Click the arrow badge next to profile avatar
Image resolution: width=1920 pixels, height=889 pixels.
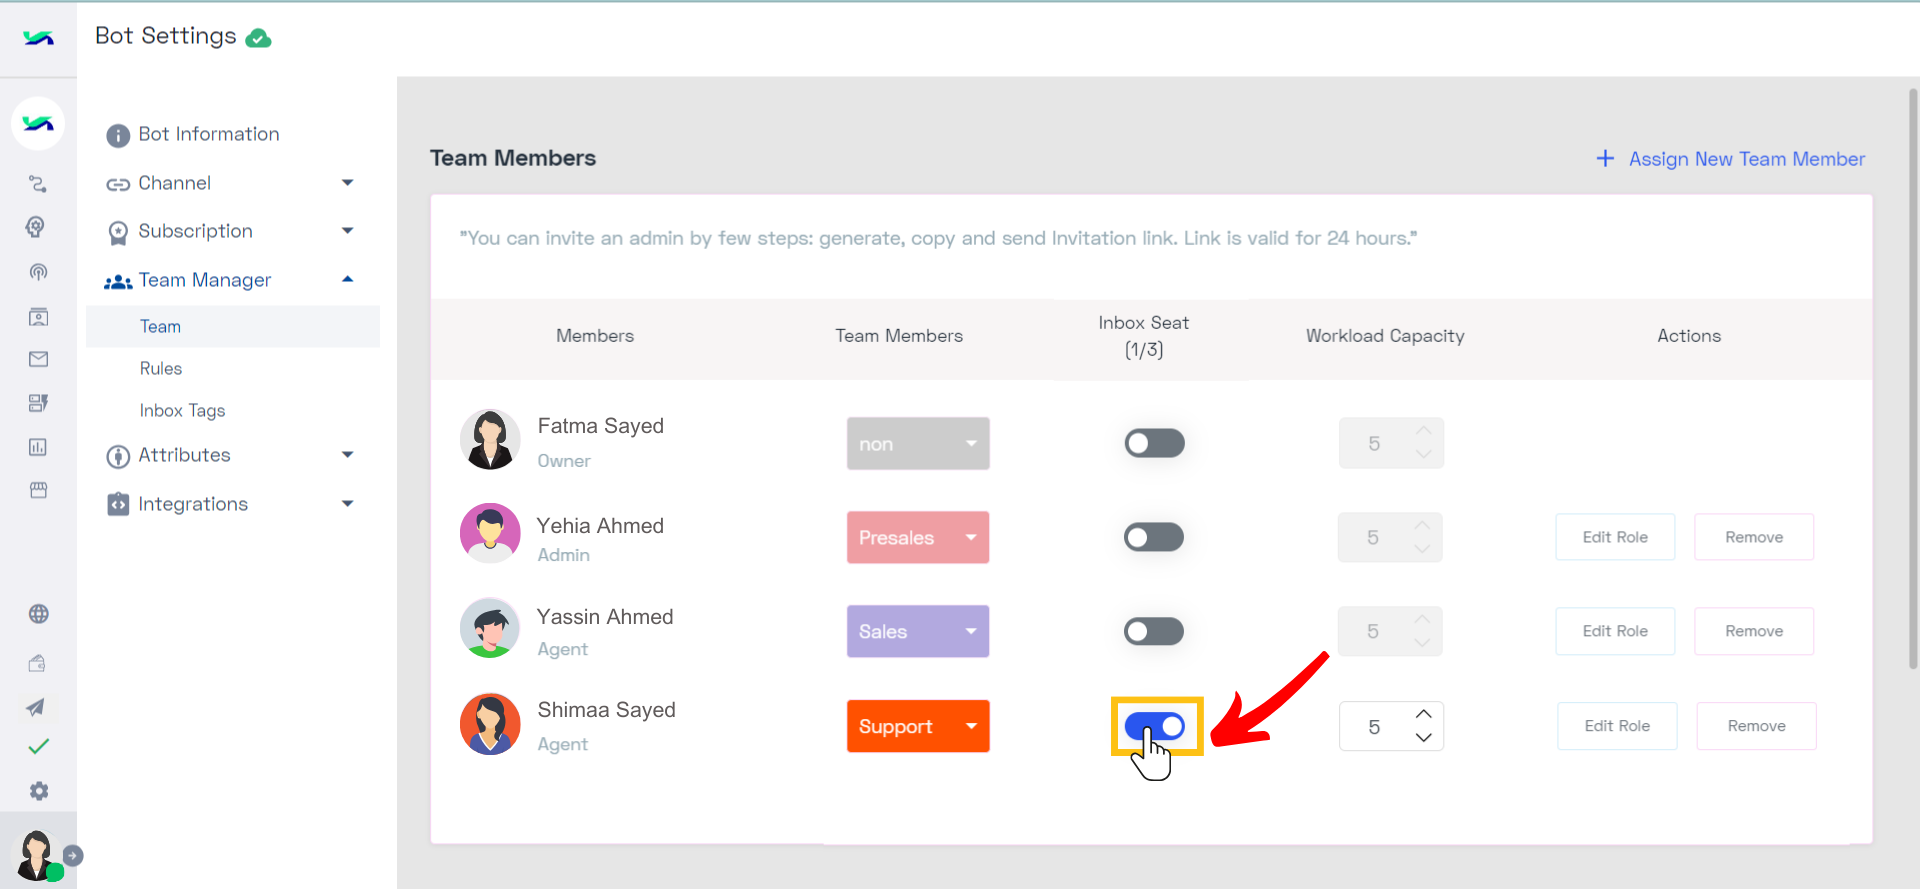point(73,856)
